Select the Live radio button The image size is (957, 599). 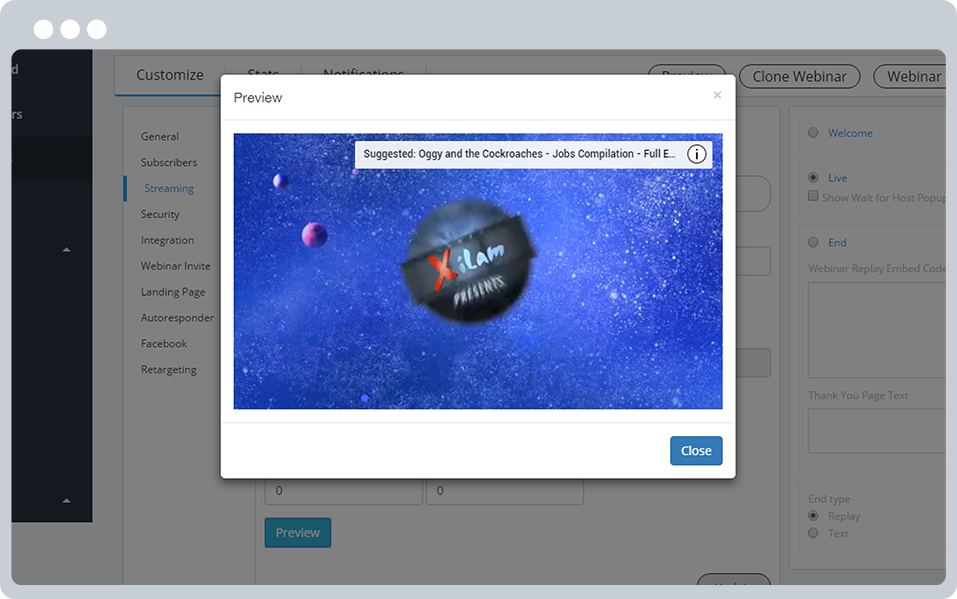(813, 178)
